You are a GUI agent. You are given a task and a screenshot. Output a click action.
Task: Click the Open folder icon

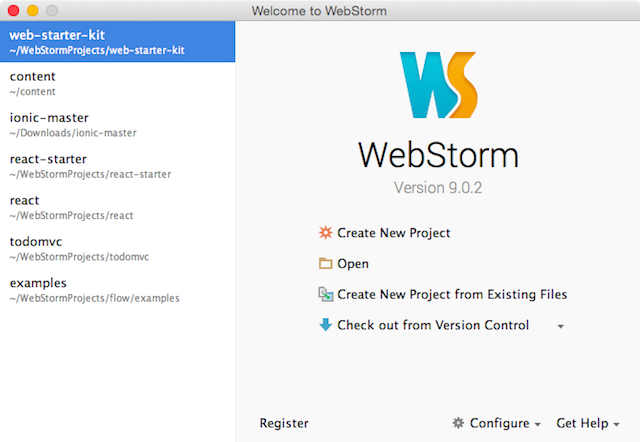pyautogui.click(x=325, y=264)
